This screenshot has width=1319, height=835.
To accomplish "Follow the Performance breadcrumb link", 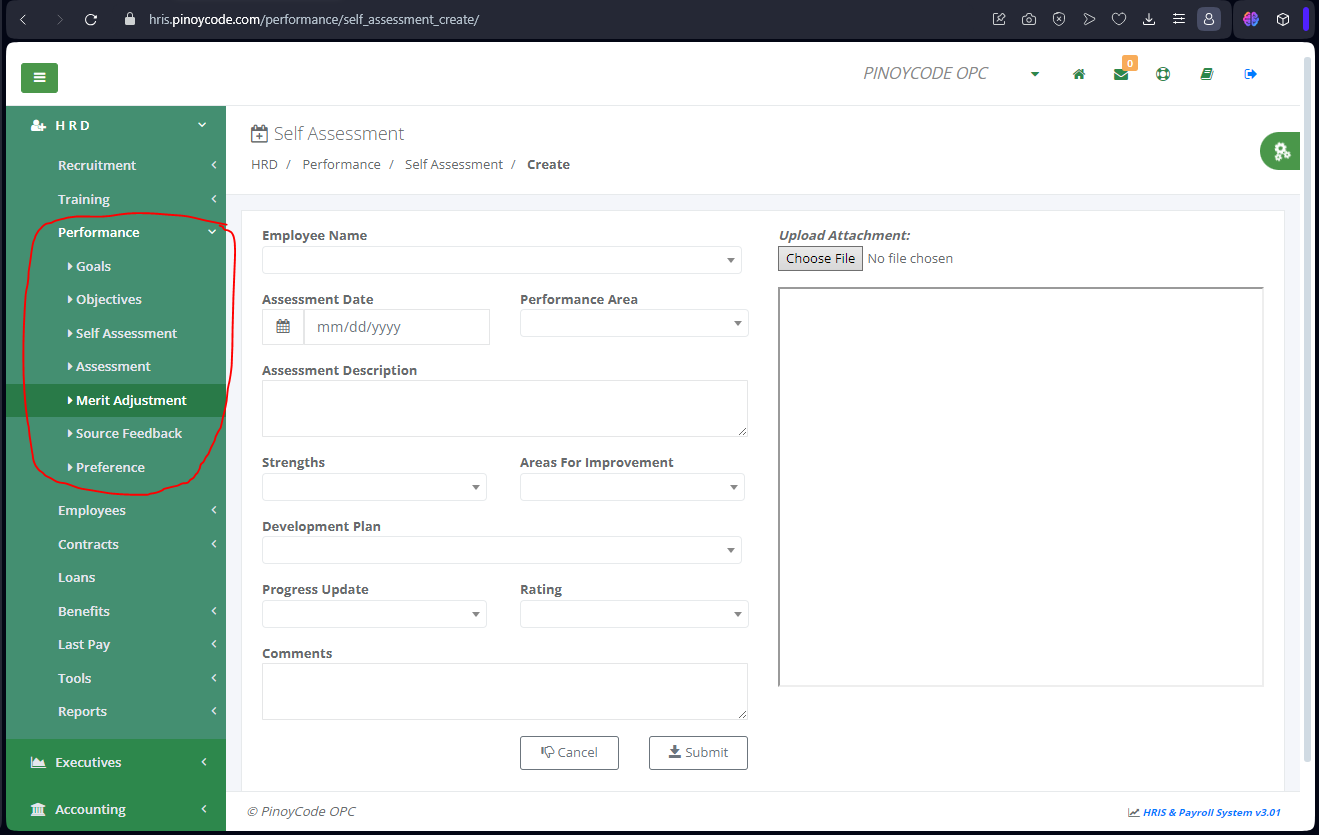I will point(341,164).
